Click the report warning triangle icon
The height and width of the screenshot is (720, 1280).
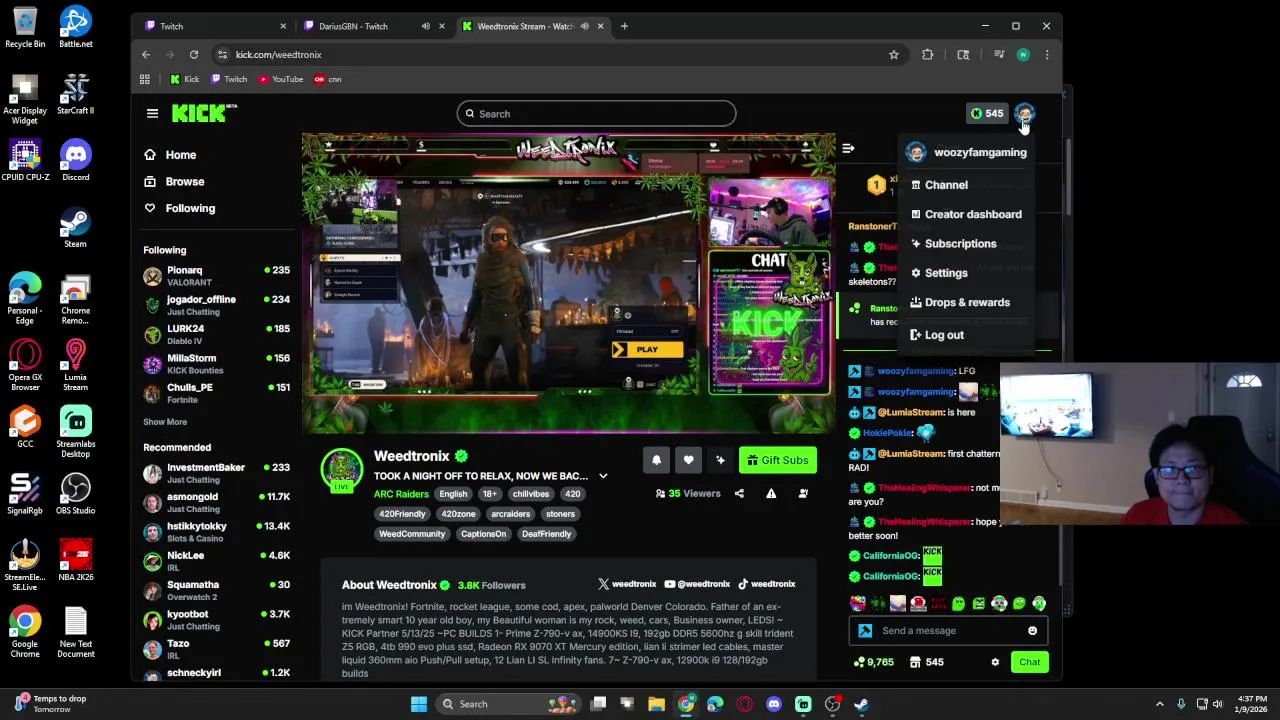(771, 493)
